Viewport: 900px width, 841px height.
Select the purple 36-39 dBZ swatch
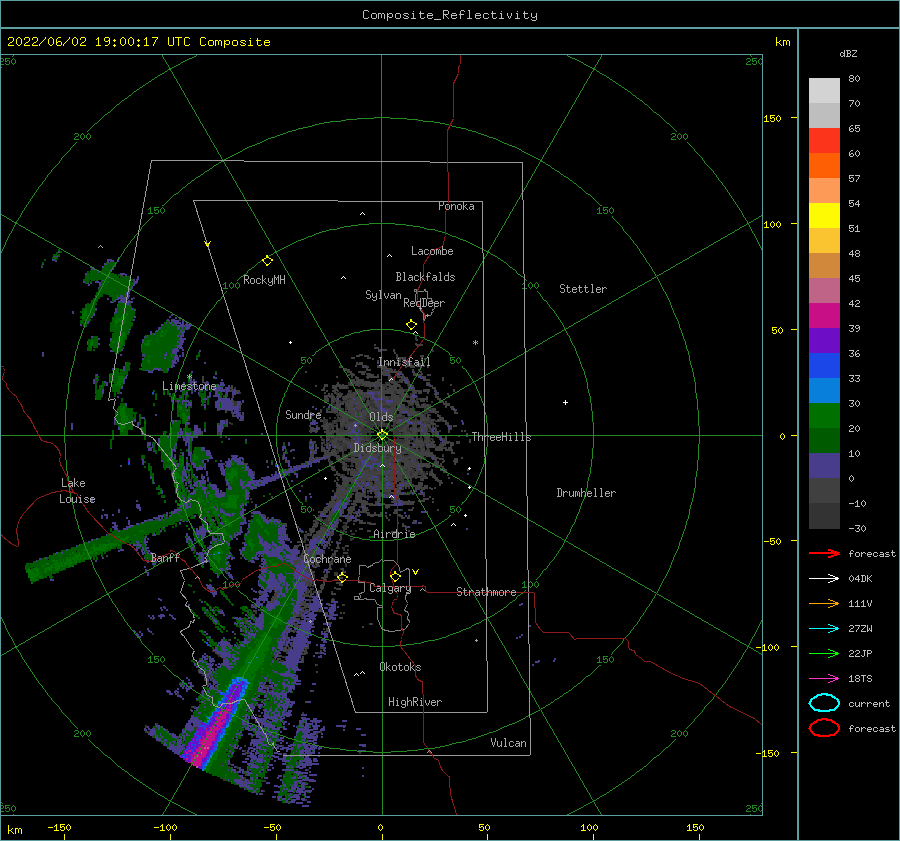tap(824, 340)
